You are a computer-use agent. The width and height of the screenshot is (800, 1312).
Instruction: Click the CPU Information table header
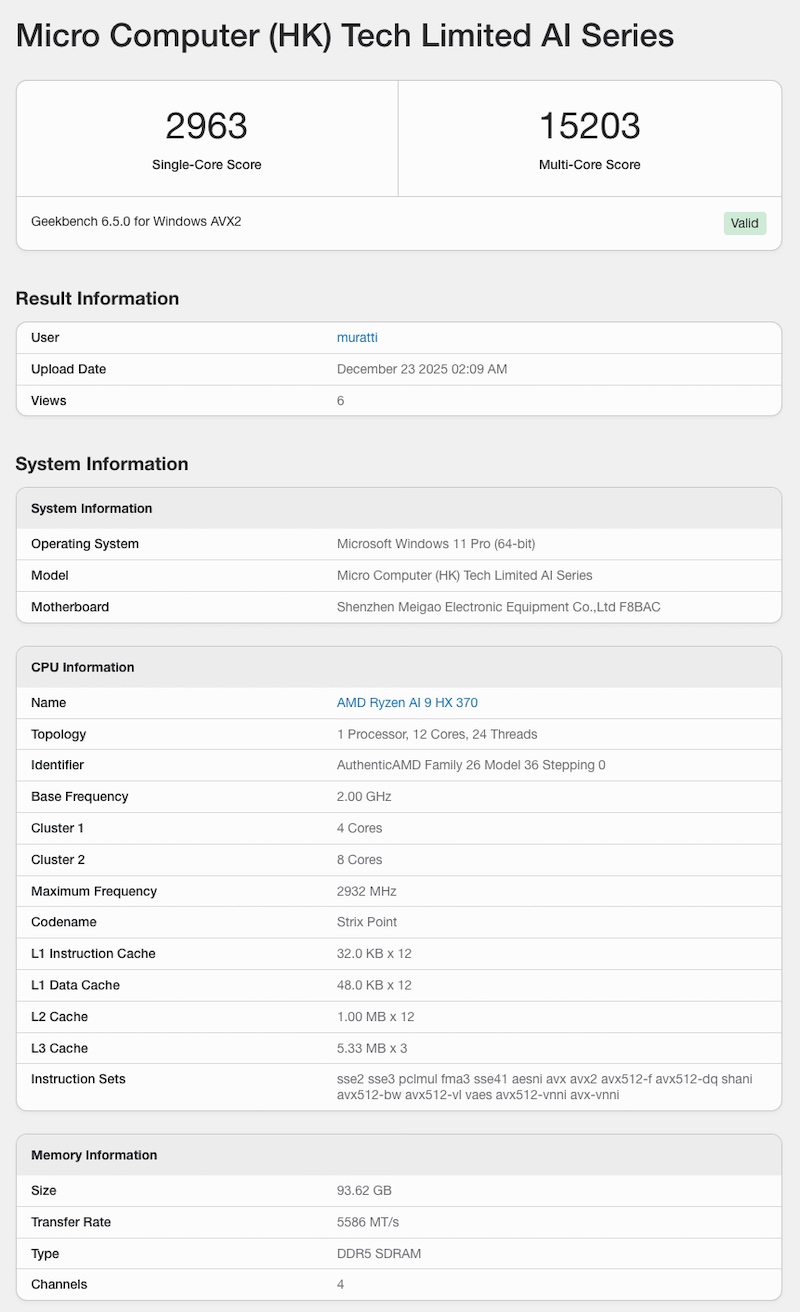coord(83,667)
